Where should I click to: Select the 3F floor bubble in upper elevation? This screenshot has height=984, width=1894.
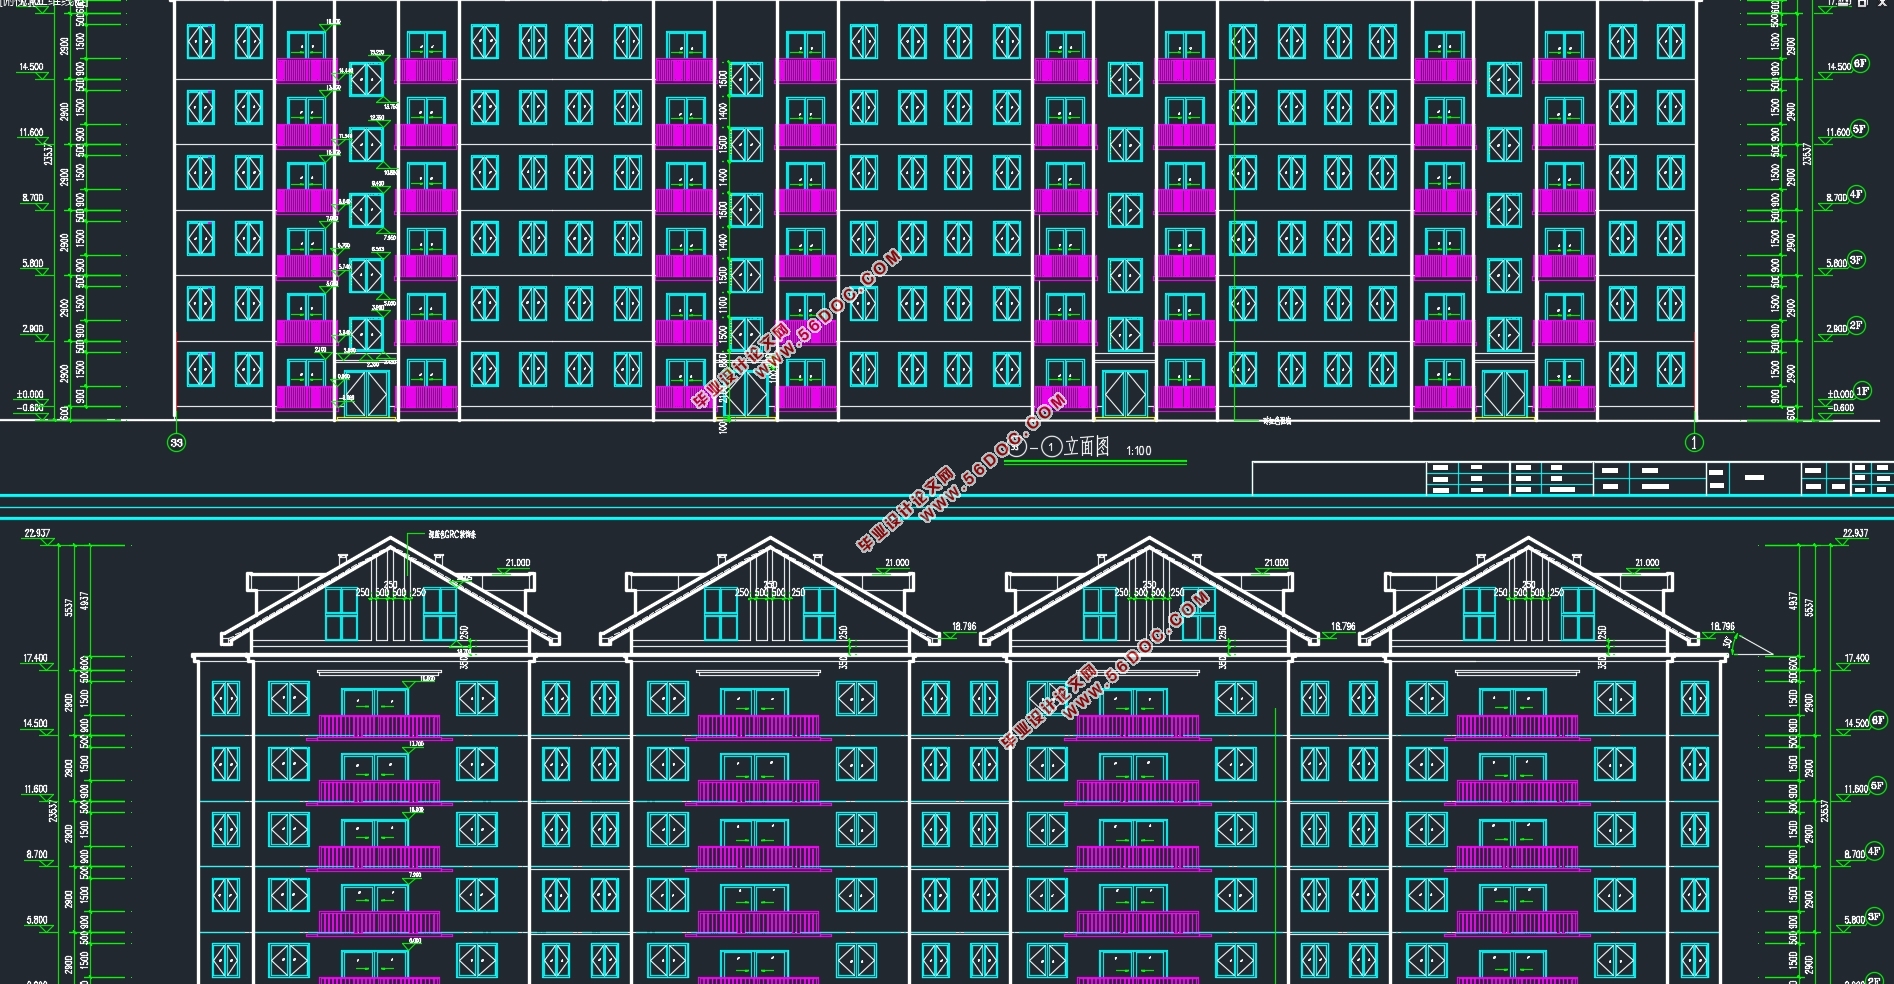[1857, 260]
